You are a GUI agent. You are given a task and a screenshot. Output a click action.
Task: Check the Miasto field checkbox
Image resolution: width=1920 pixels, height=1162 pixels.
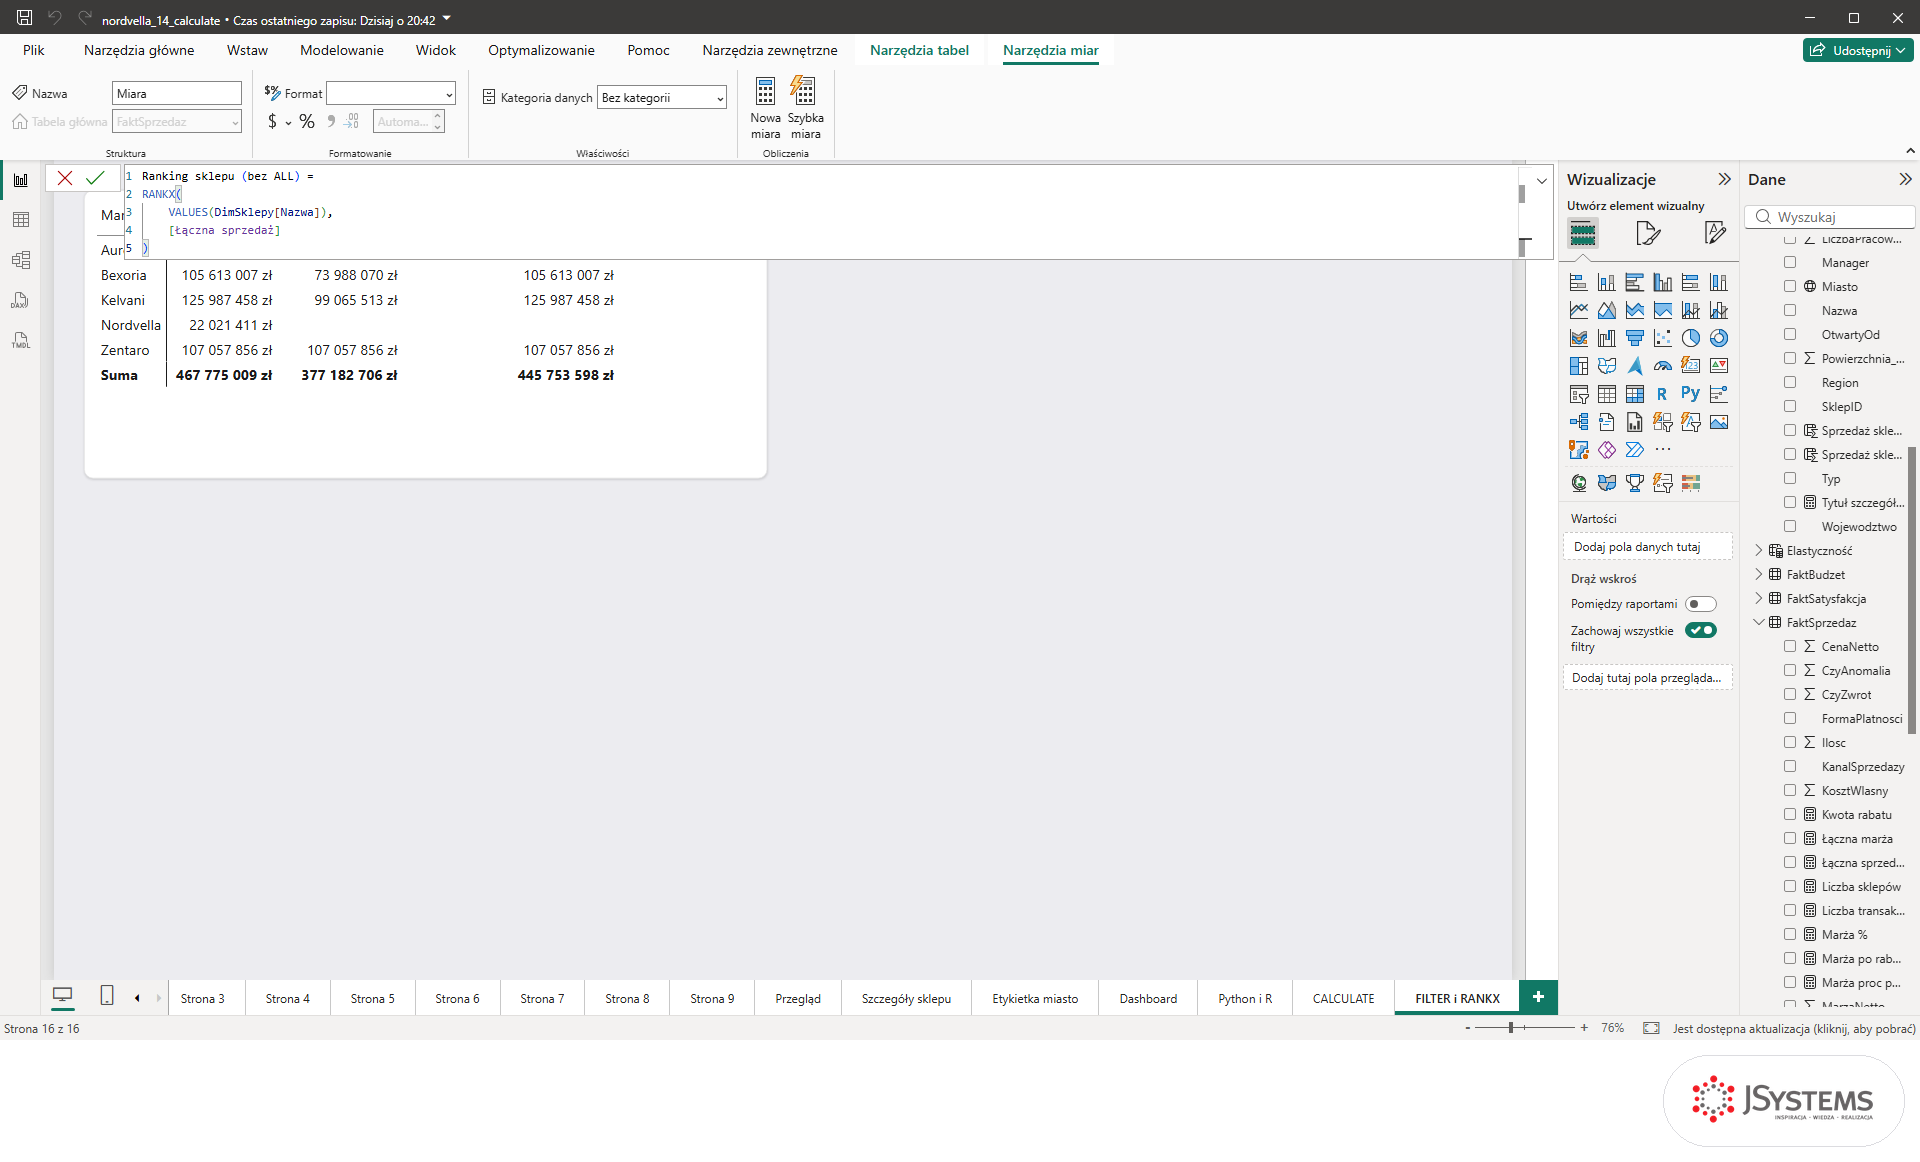(1790, 286)
